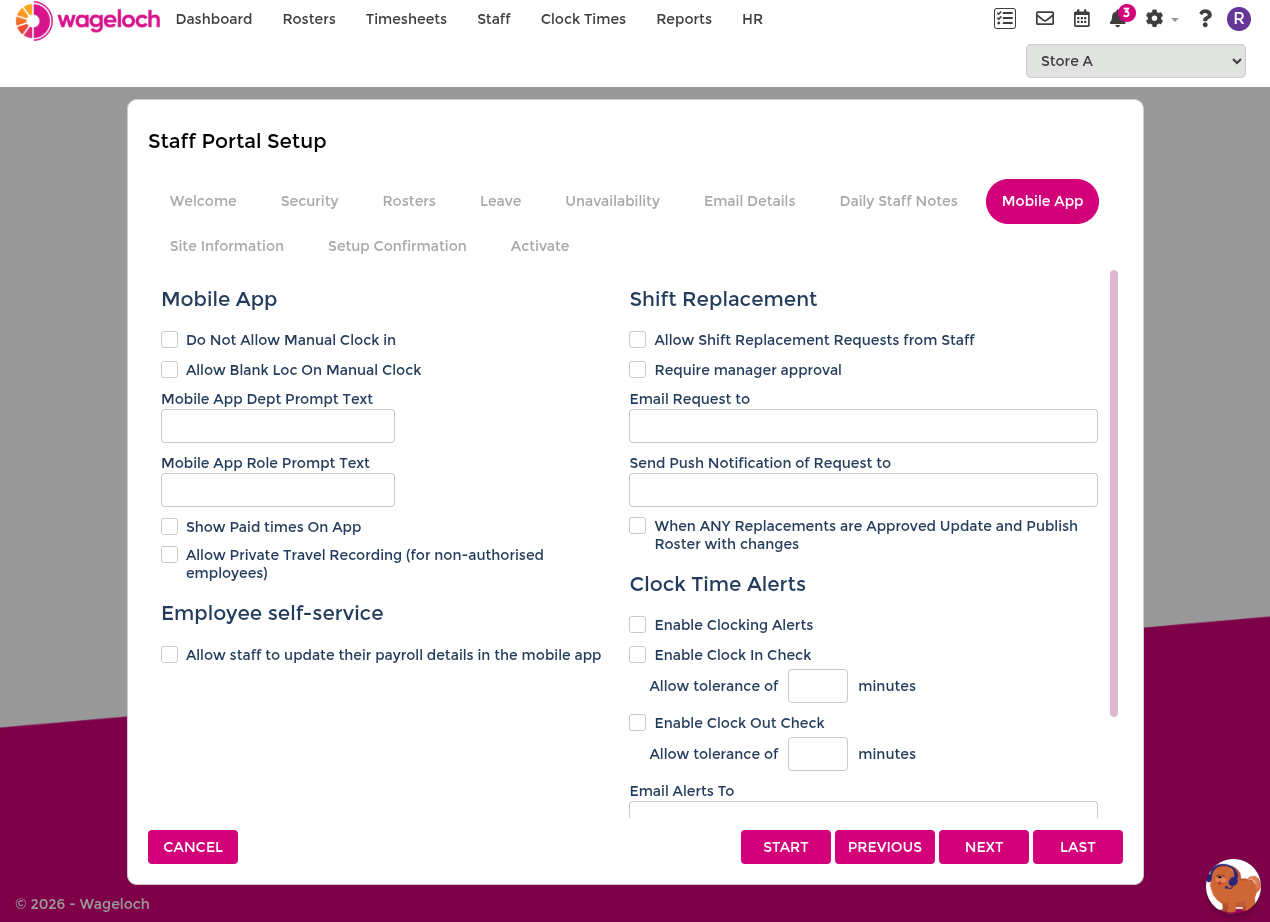
Task: Tick Allow Blank Loc On Manual Clock
Action: [x=170, y=370]
